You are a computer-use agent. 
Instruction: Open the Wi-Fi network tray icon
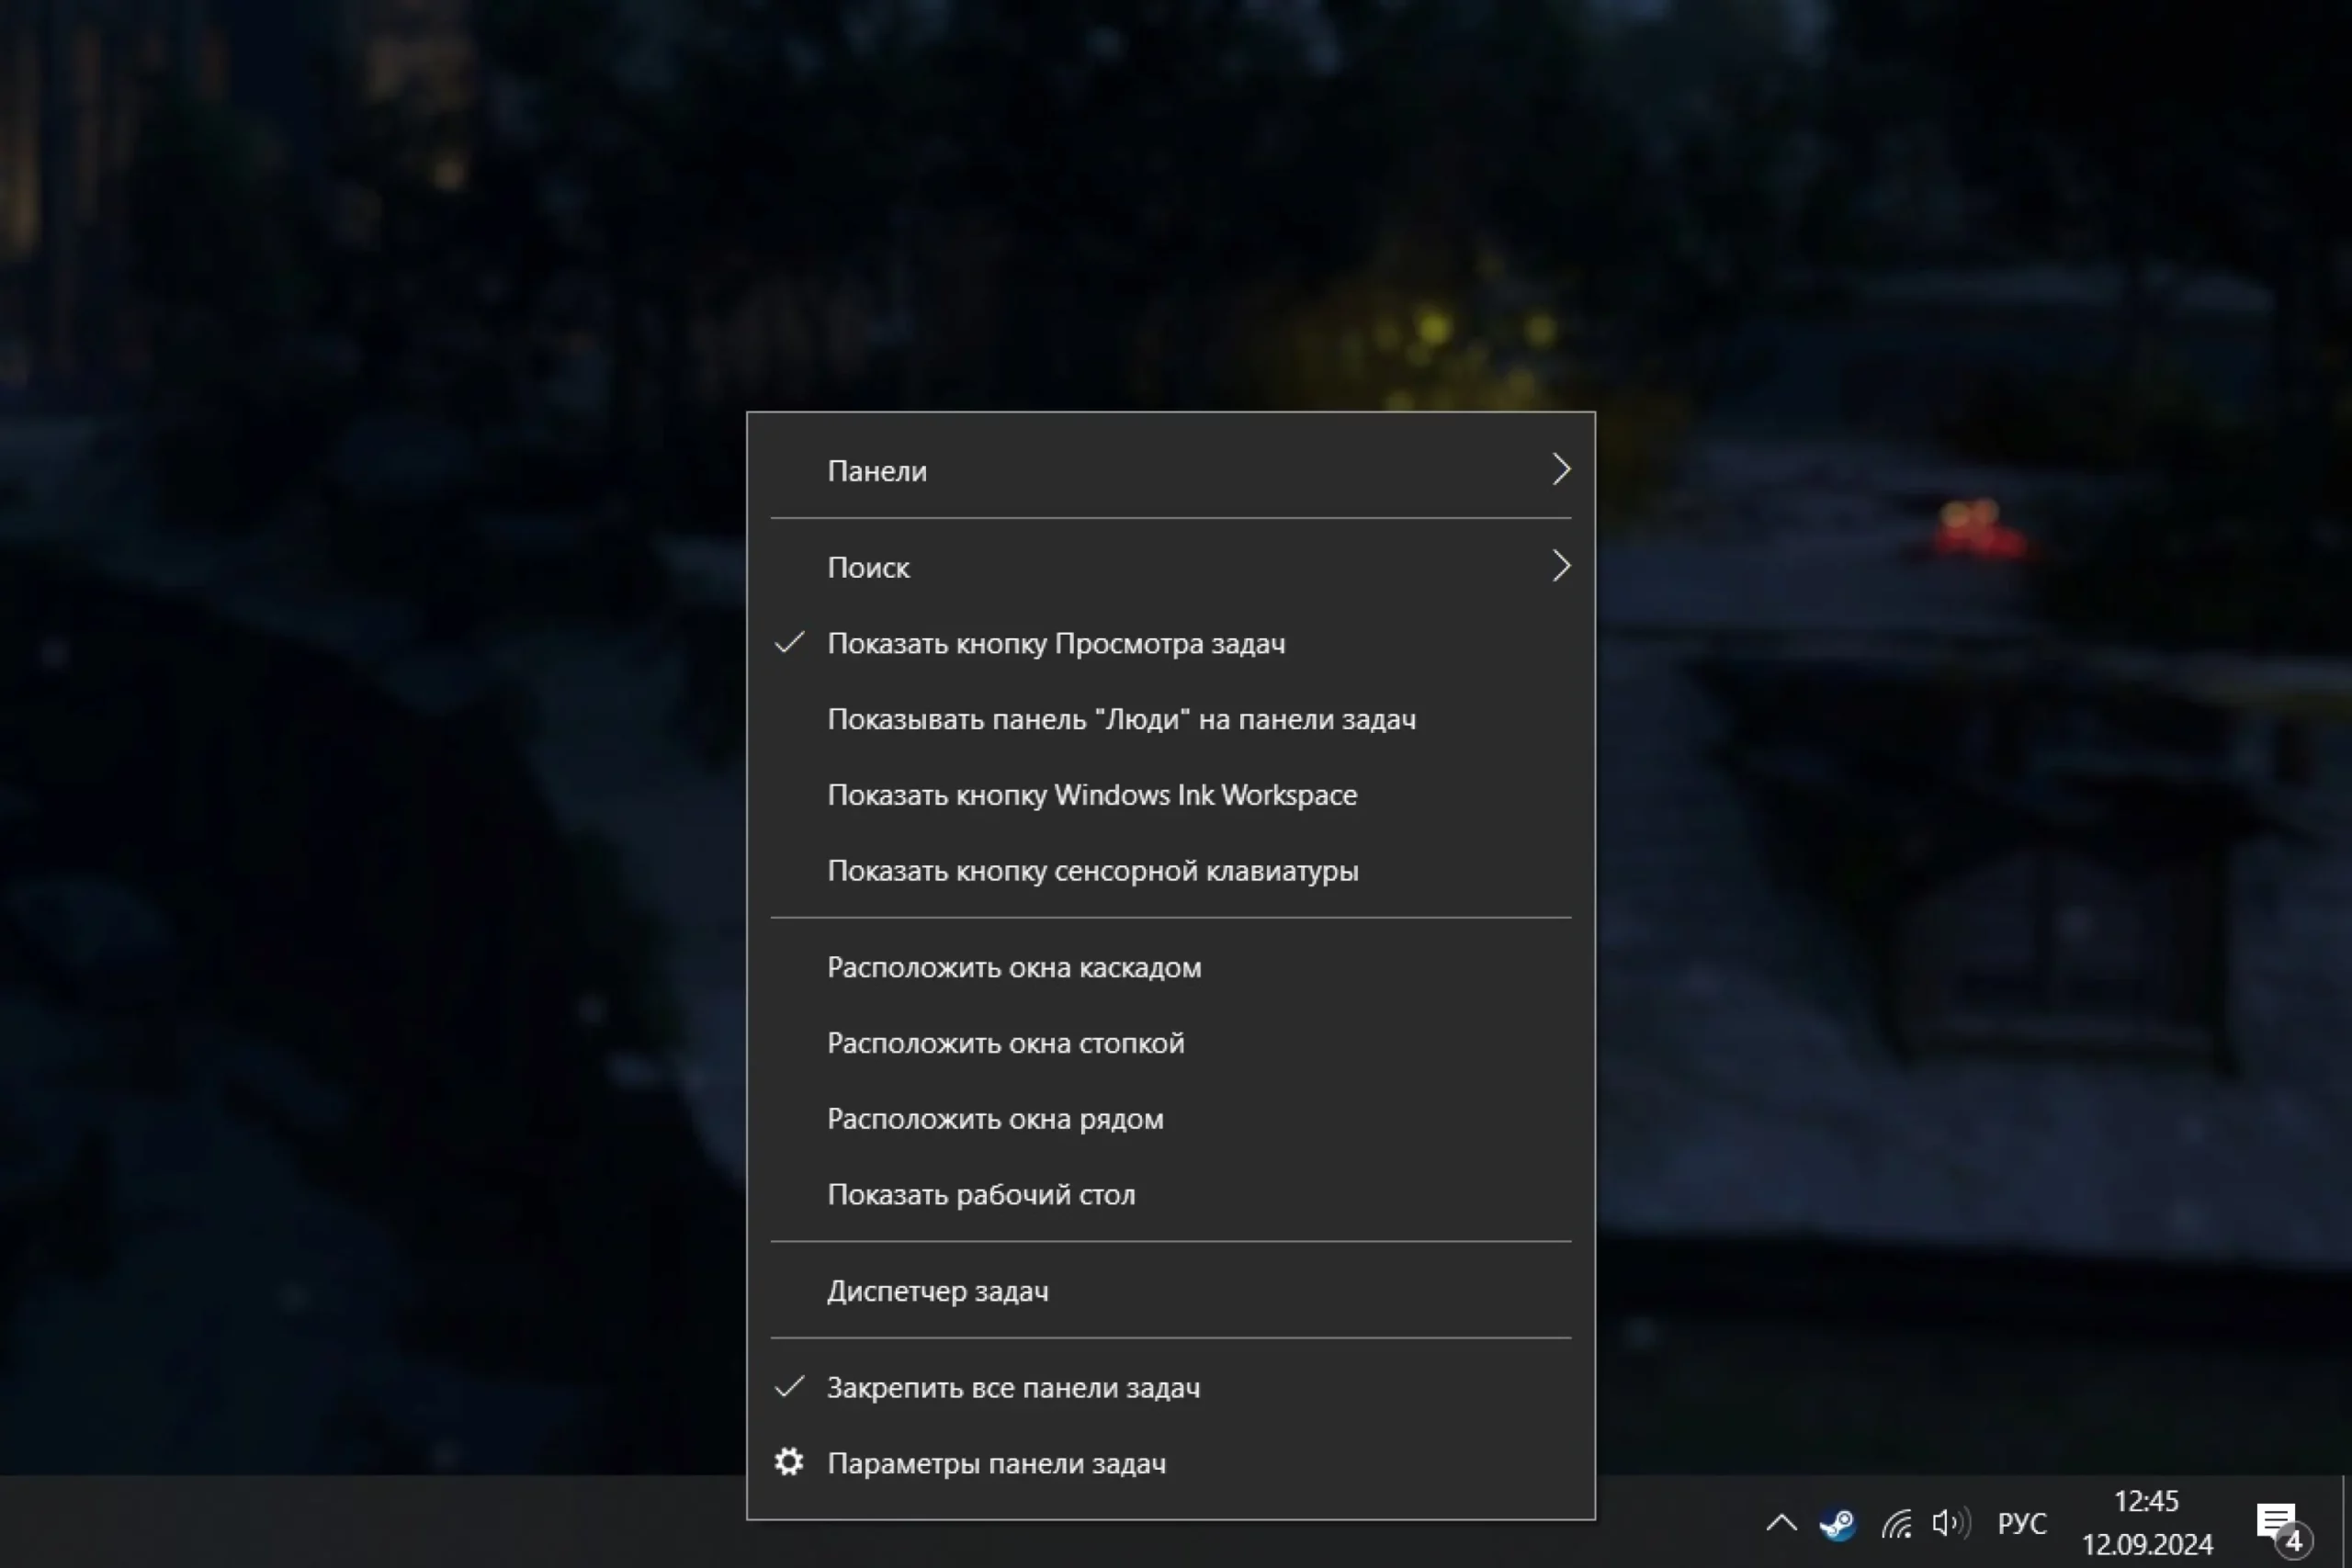[x=1896, y=1524]
